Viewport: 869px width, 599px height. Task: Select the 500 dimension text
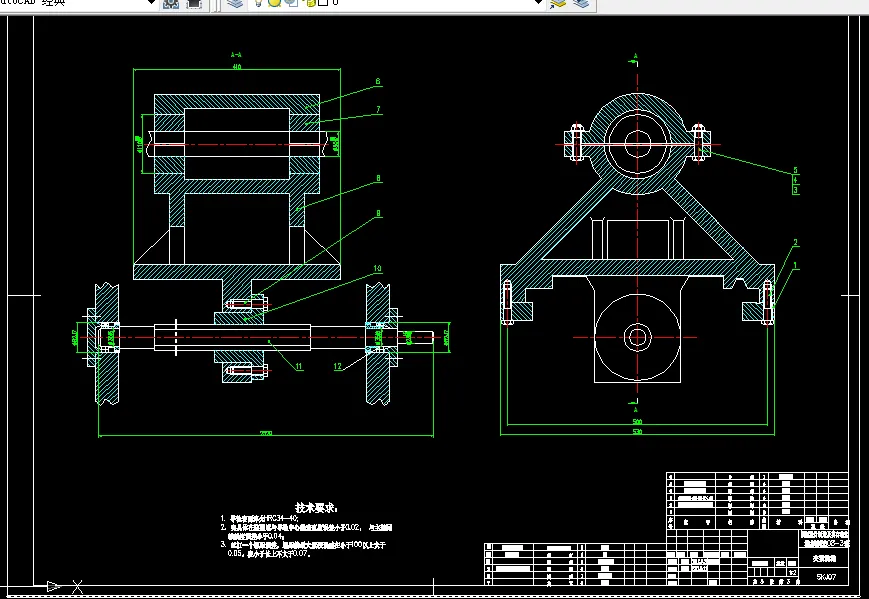[x=637, y=422]
